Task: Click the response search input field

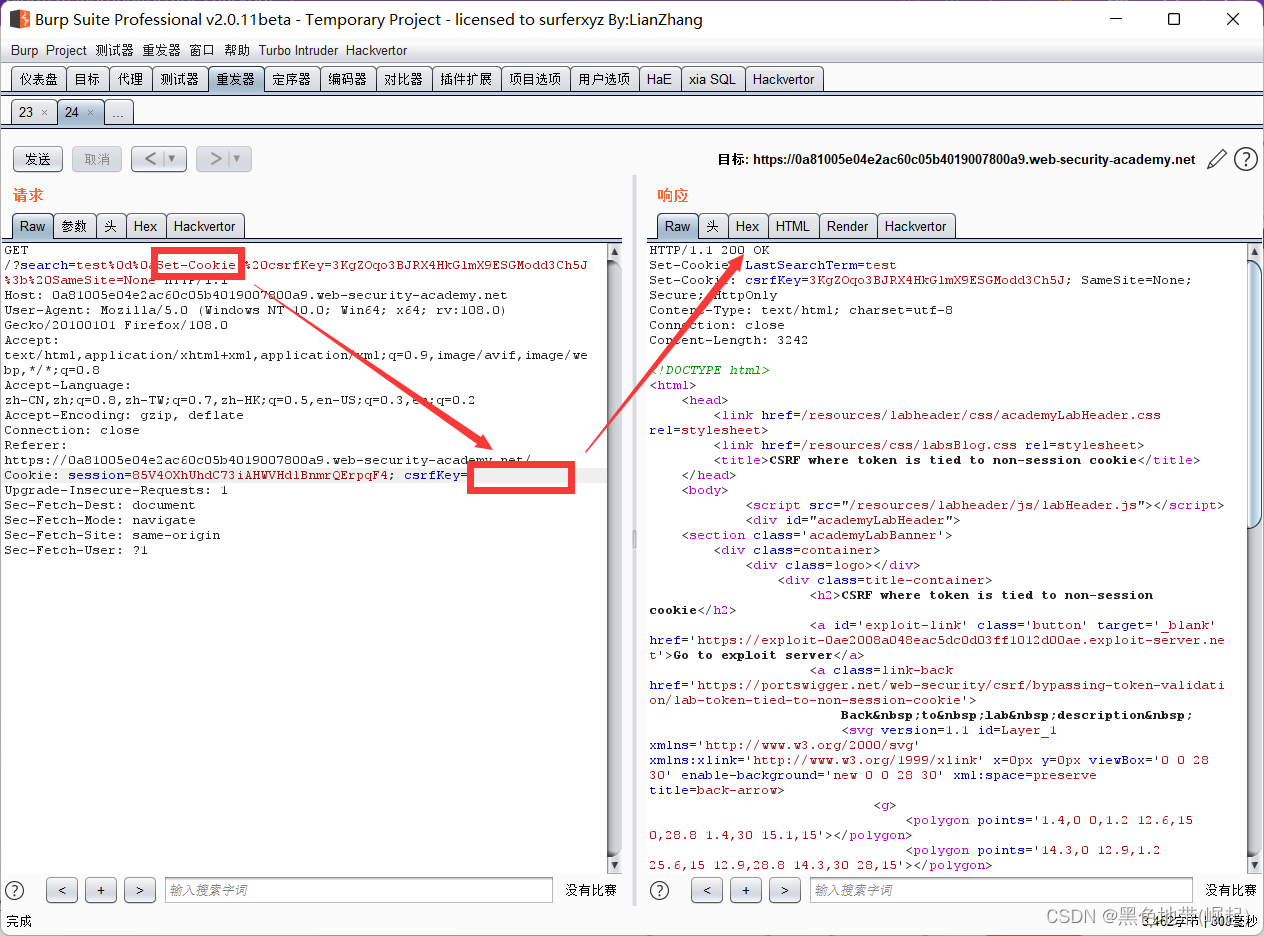Action: (x=1000, y=890)
